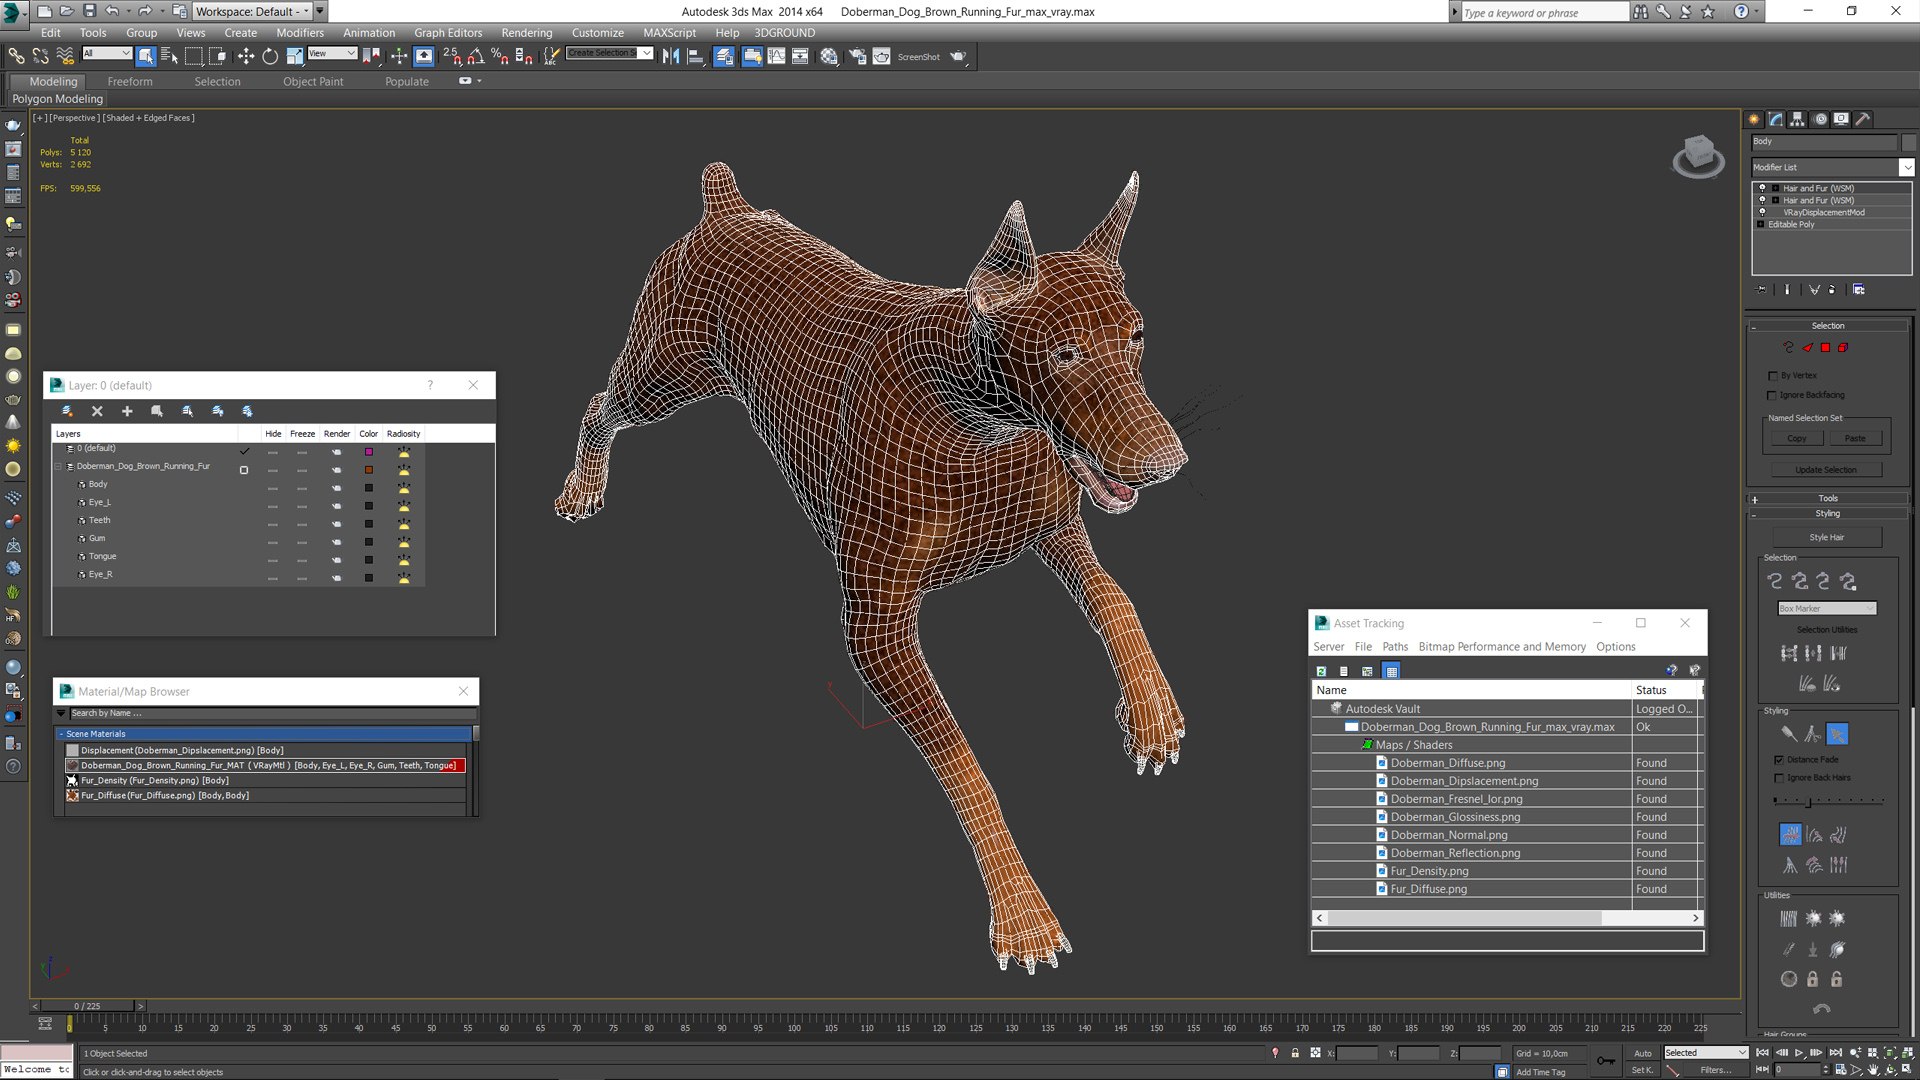
Task: Open the Modifiers menu
Action: (x=299, y=33)
